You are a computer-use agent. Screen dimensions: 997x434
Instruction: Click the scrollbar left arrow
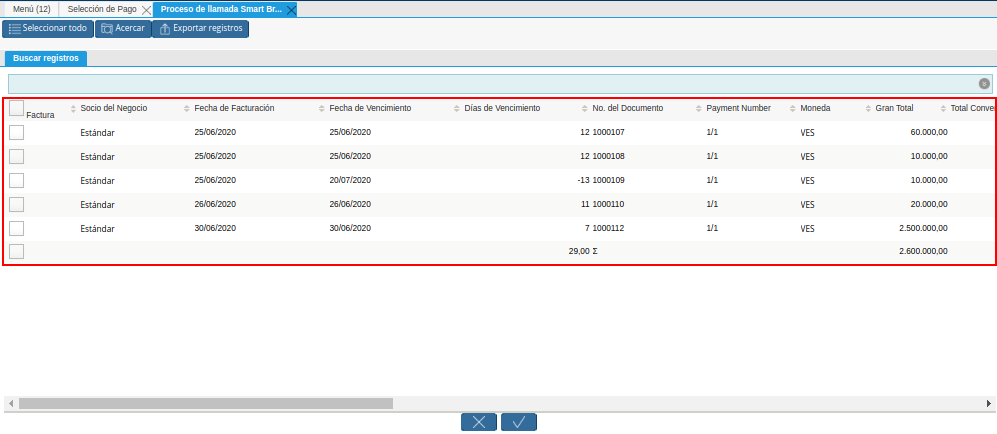(11, 403)
